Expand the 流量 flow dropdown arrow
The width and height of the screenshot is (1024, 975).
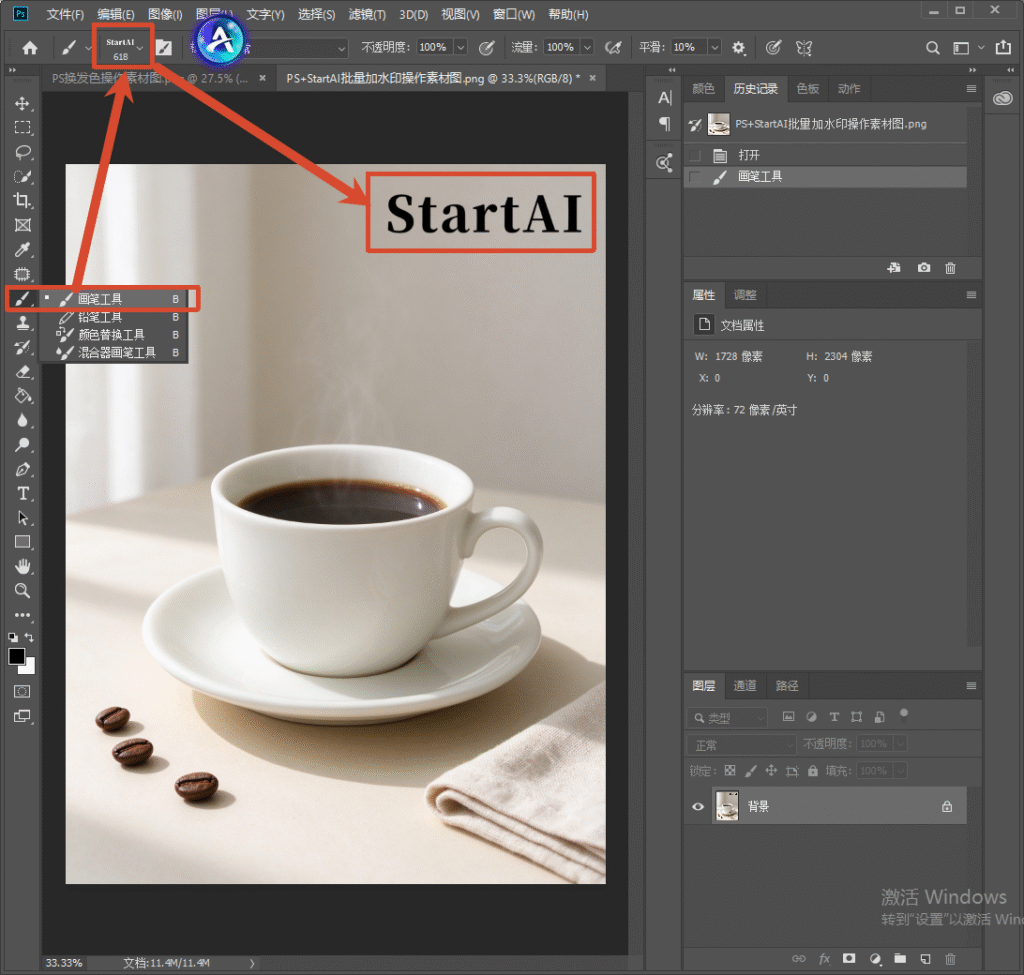(587, 48)
